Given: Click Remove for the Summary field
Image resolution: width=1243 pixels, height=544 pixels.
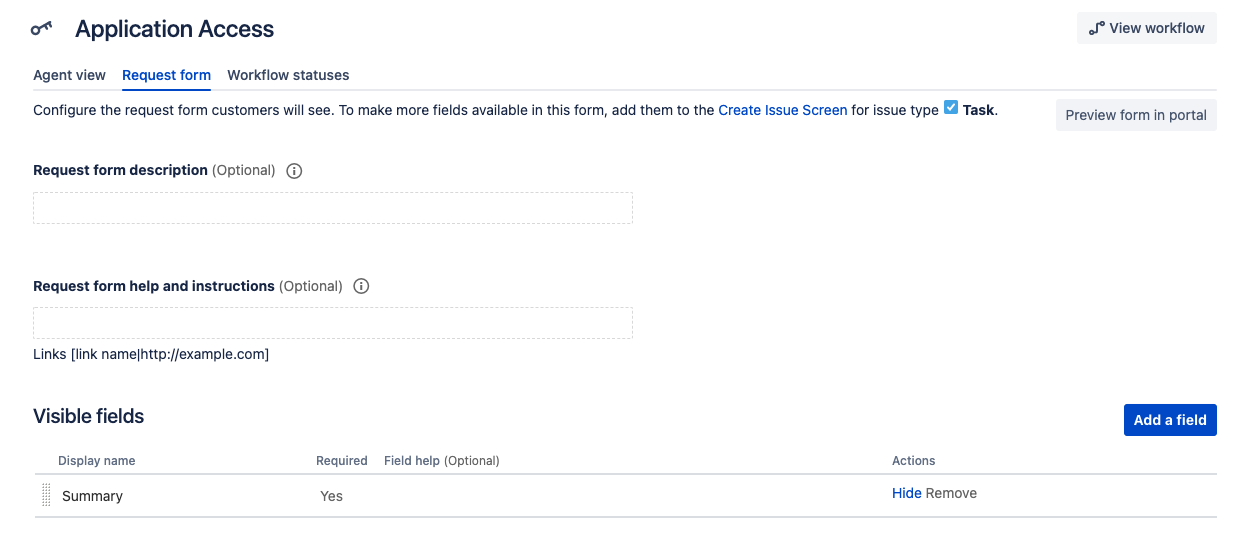Looking at the screenshot, I should click(951, 493).
